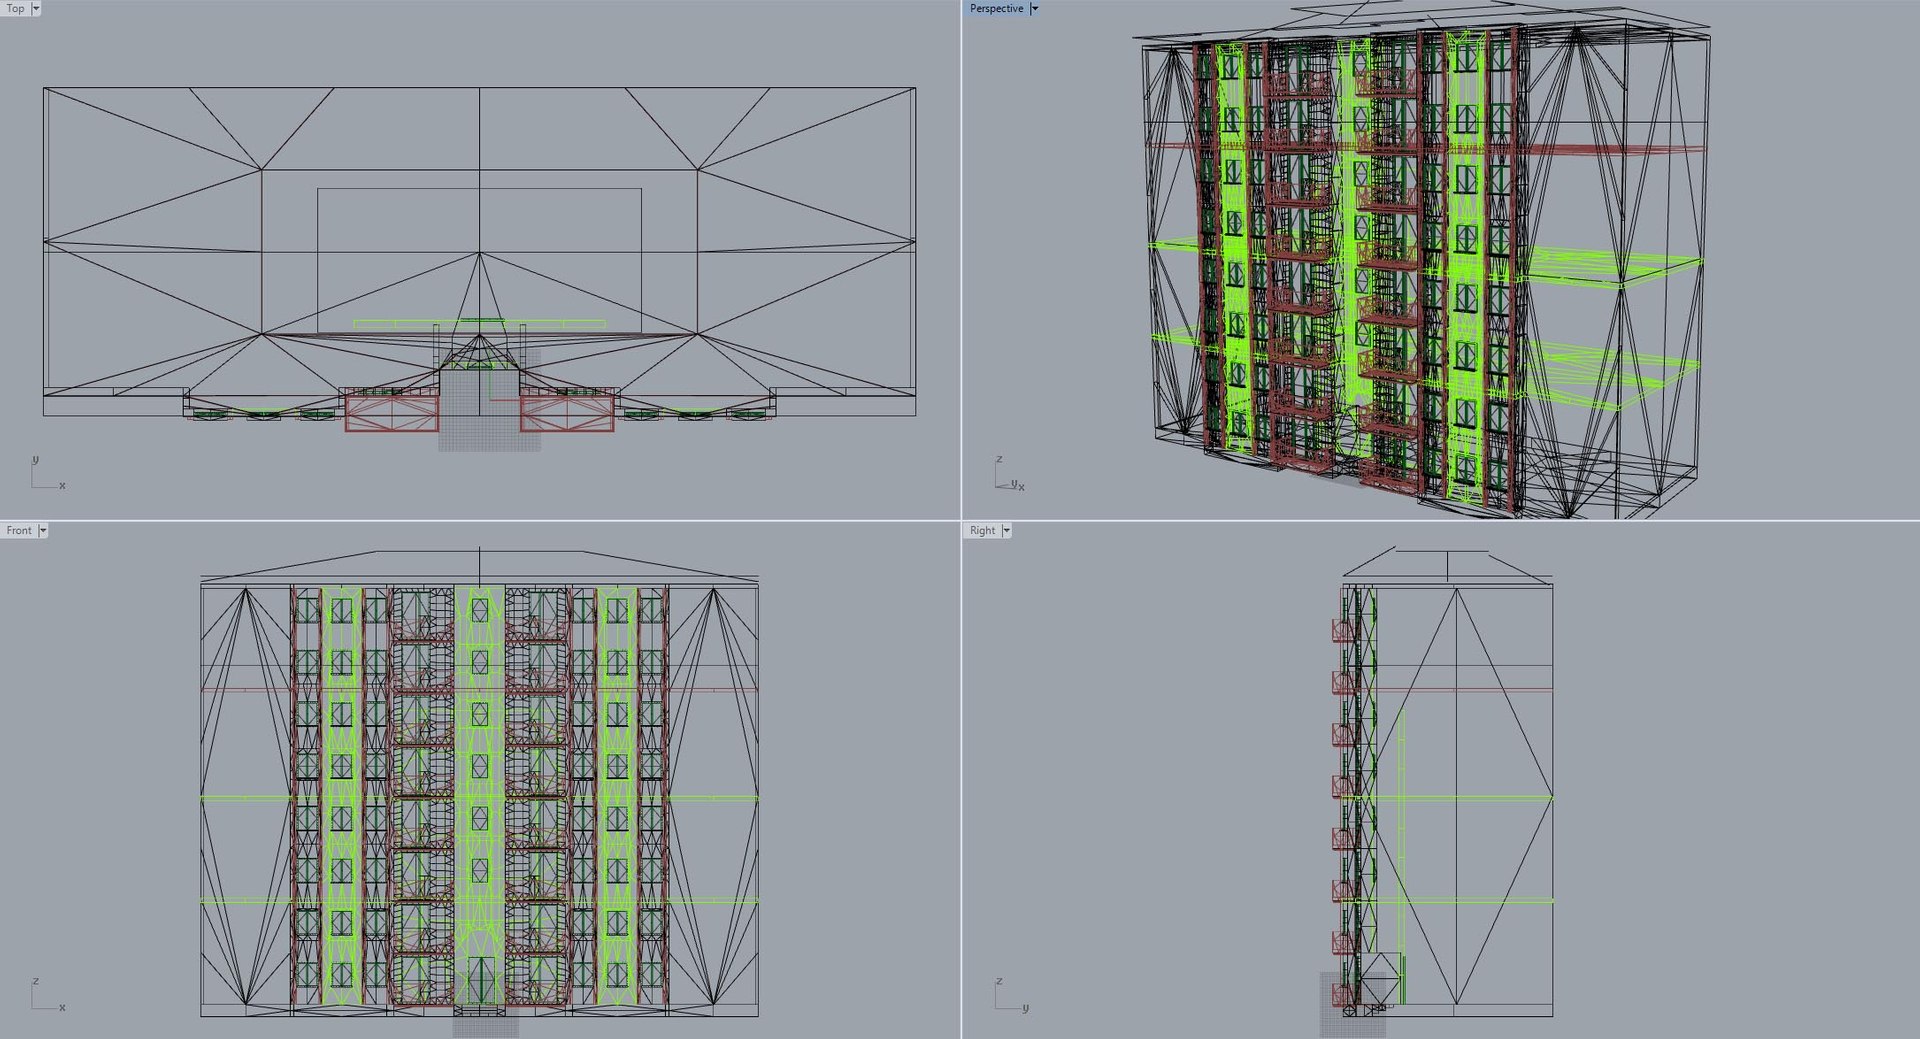Viewport: 1920px width, 1039px height.
Task: Click the axis icon in Right viewport
Action: coord(1011,995)
